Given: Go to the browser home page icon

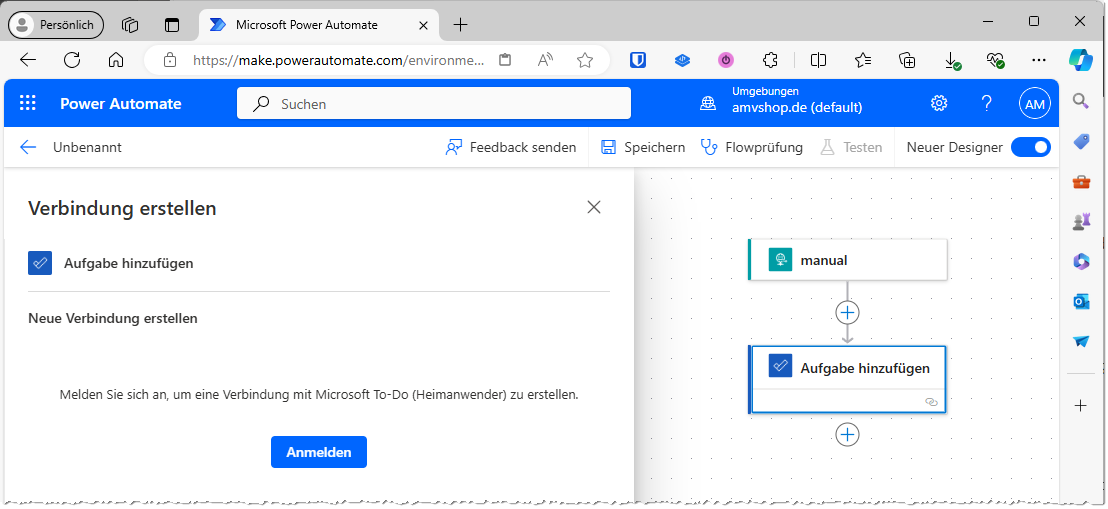Looking at the screenshot, I should coord(116,60).
